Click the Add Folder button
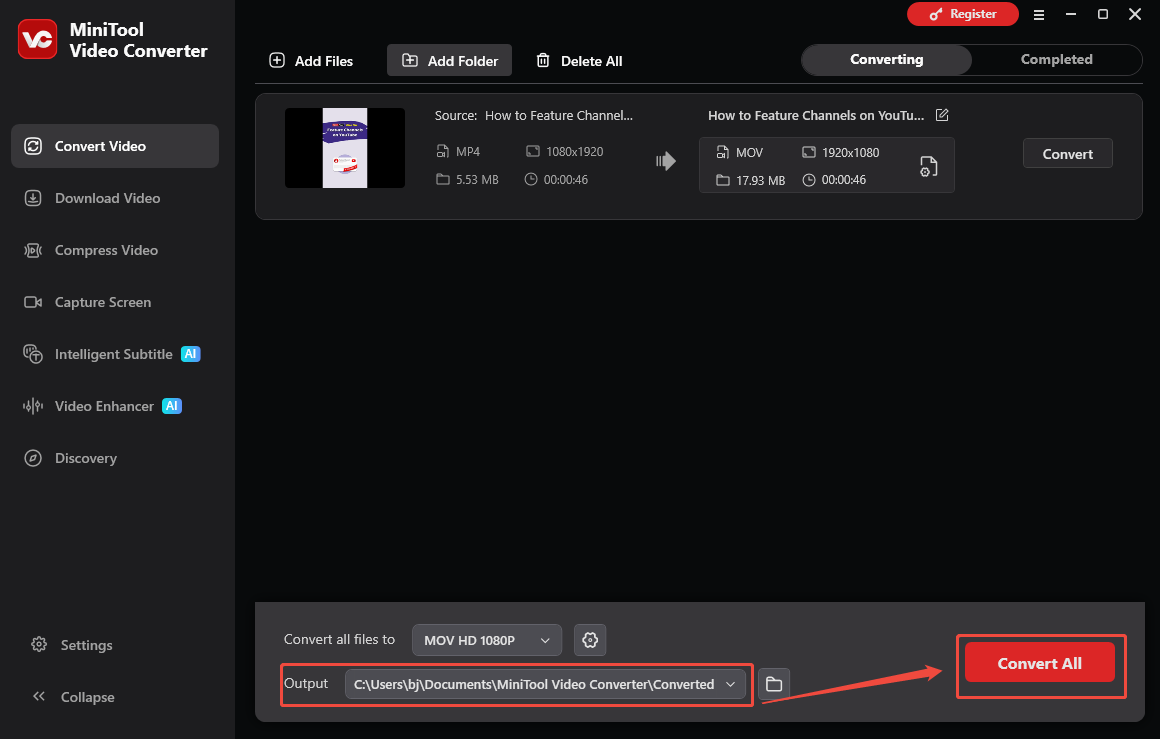1160x739 pixels. (x=449, y=61)
